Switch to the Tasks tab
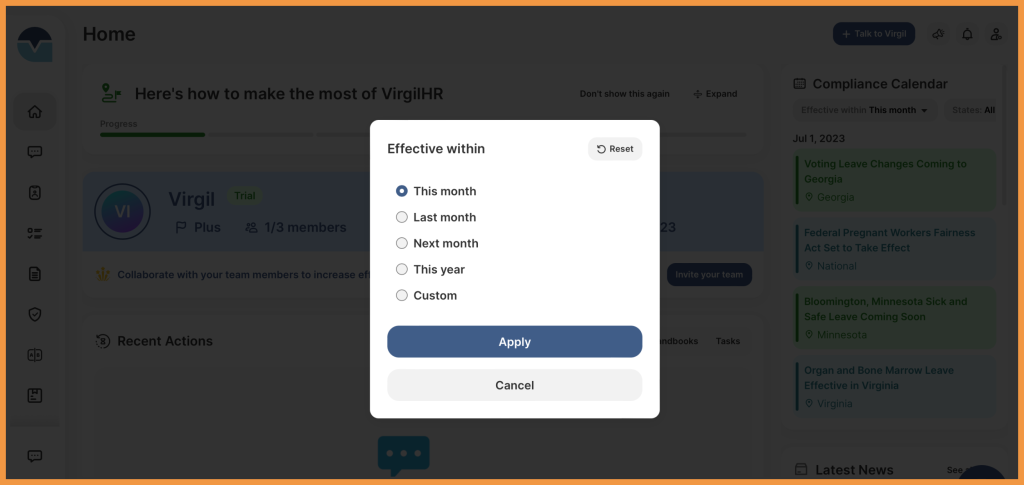Viewport: 1024px width, 485px height. [x=728, y=341]
